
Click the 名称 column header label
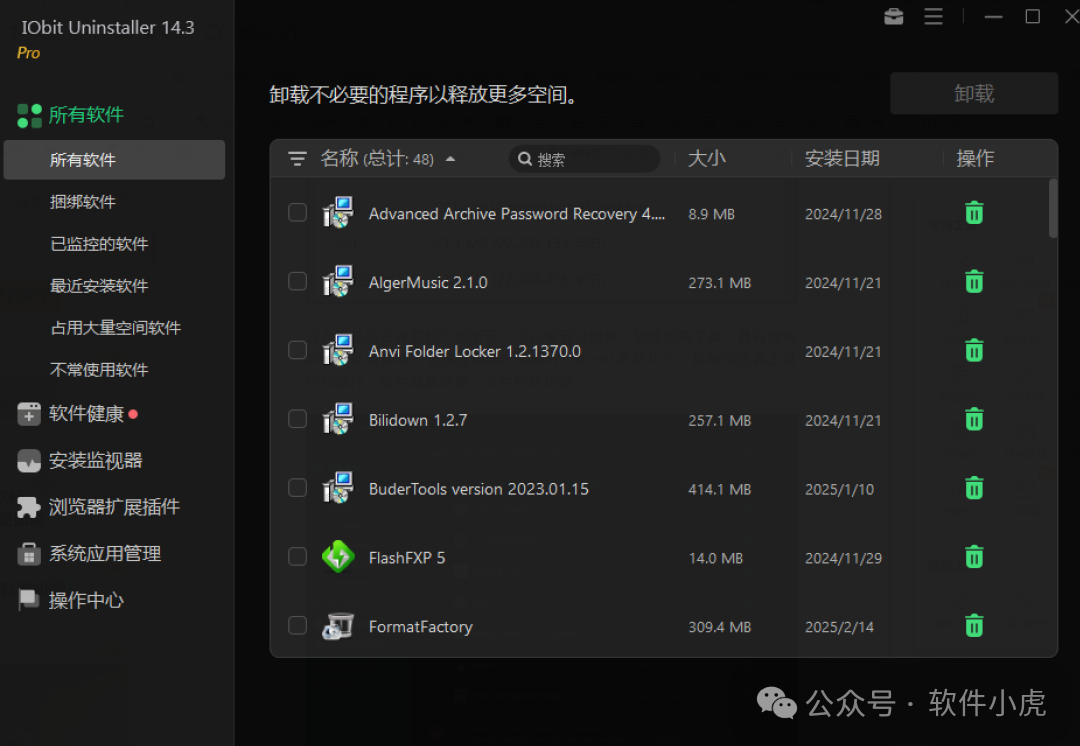[340, 158]
